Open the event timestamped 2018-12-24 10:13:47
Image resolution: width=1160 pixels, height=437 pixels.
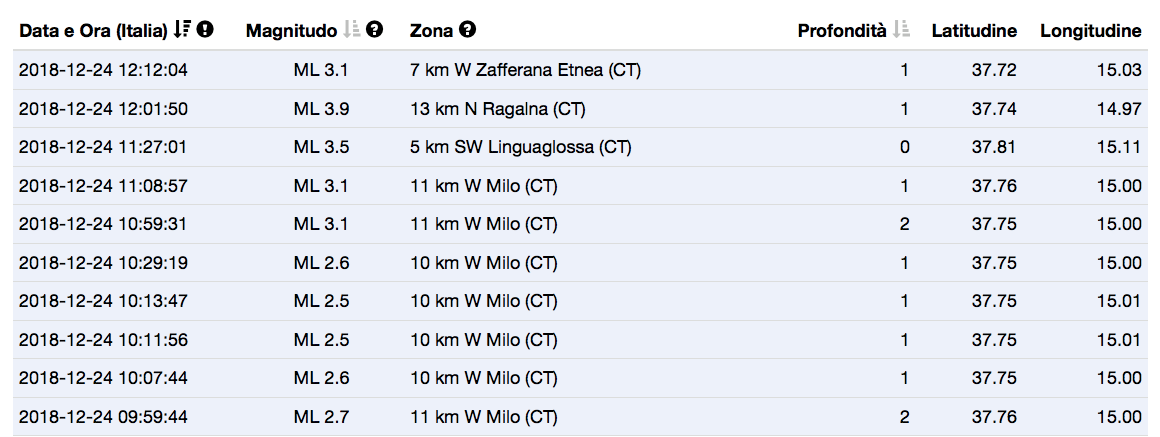(103, 301)
